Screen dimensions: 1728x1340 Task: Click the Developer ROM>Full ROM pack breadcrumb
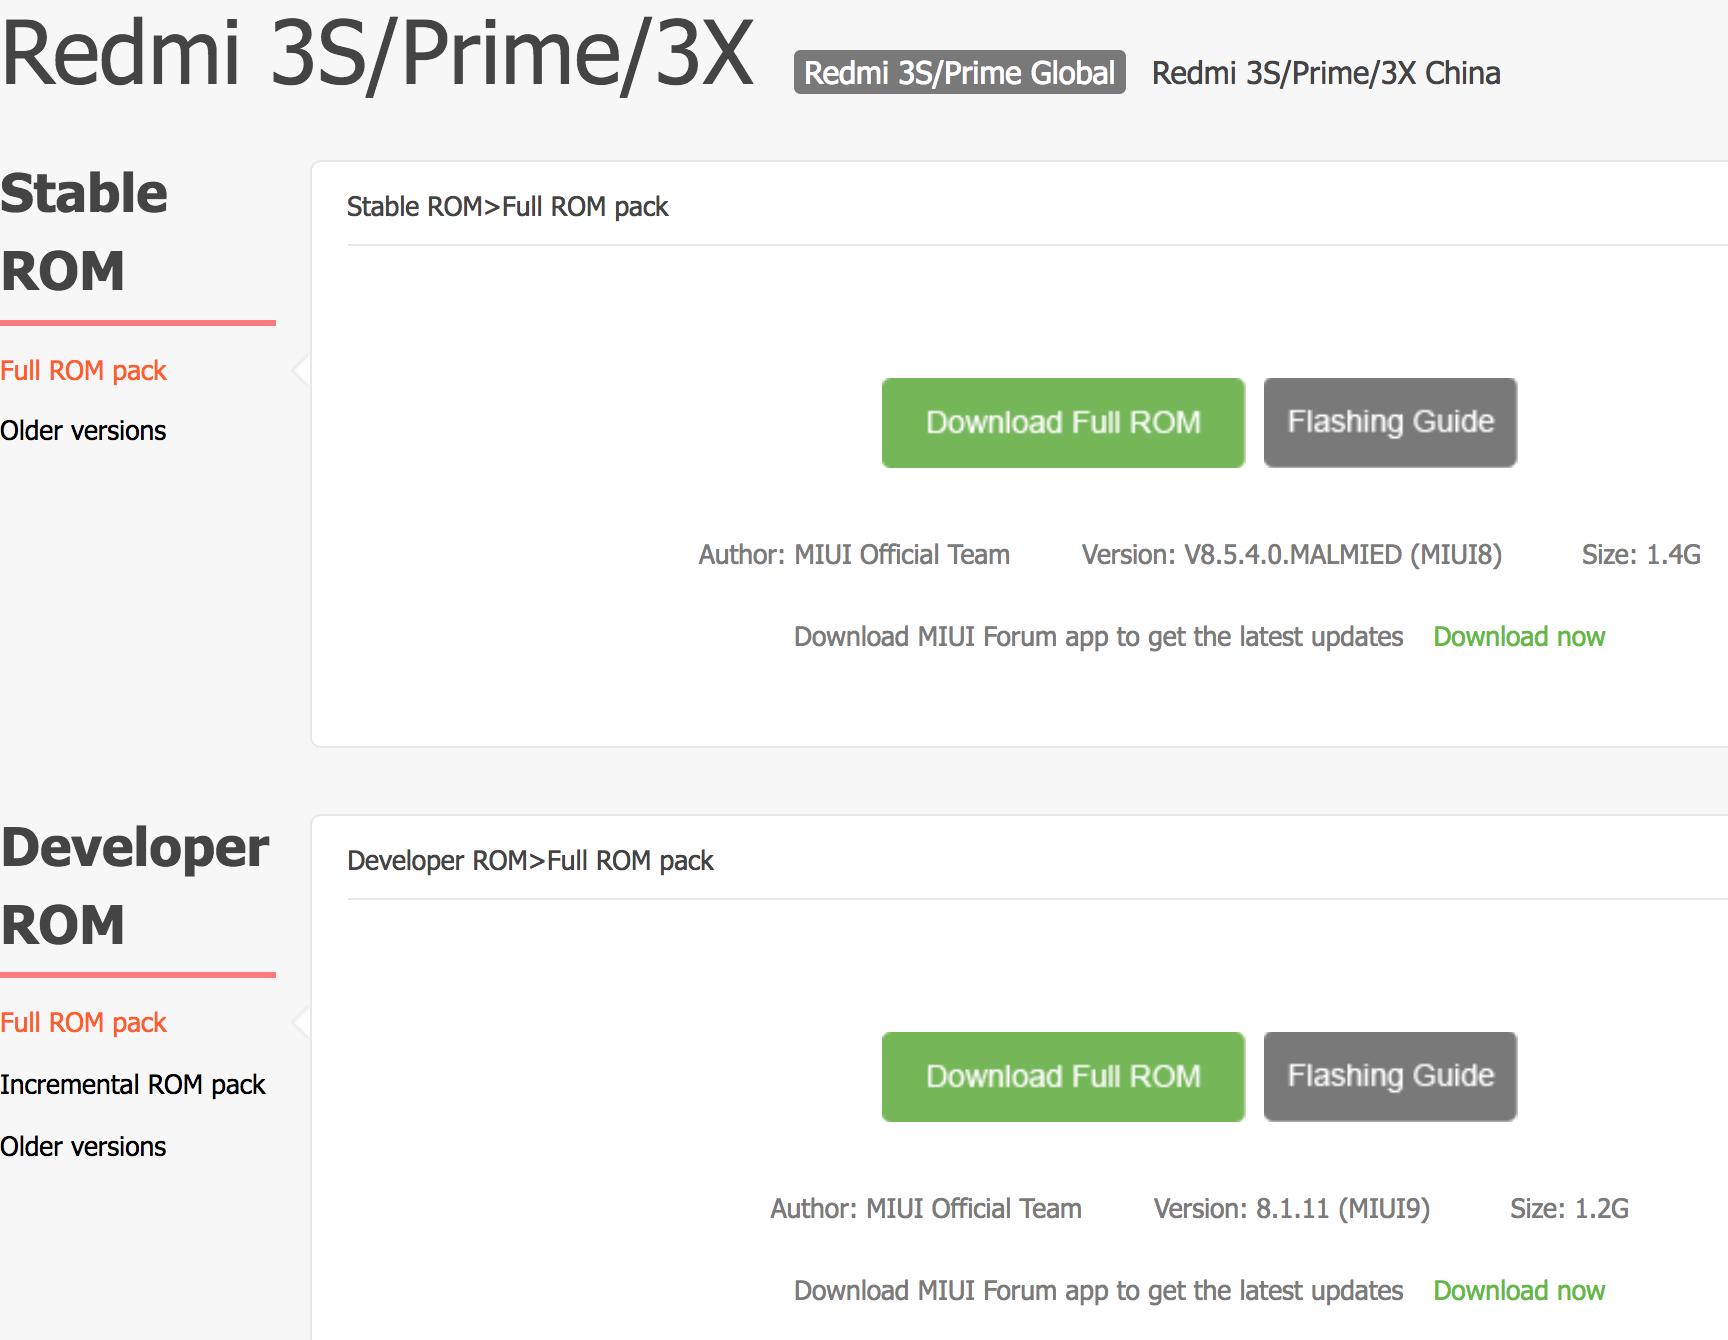click(x=530, y=861)
